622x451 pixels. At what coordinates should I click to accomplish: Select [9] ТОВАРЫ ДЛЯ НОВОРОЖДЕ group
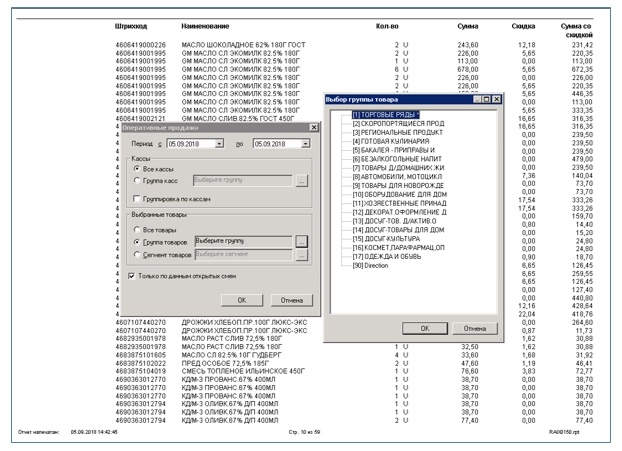click(398, 185)
